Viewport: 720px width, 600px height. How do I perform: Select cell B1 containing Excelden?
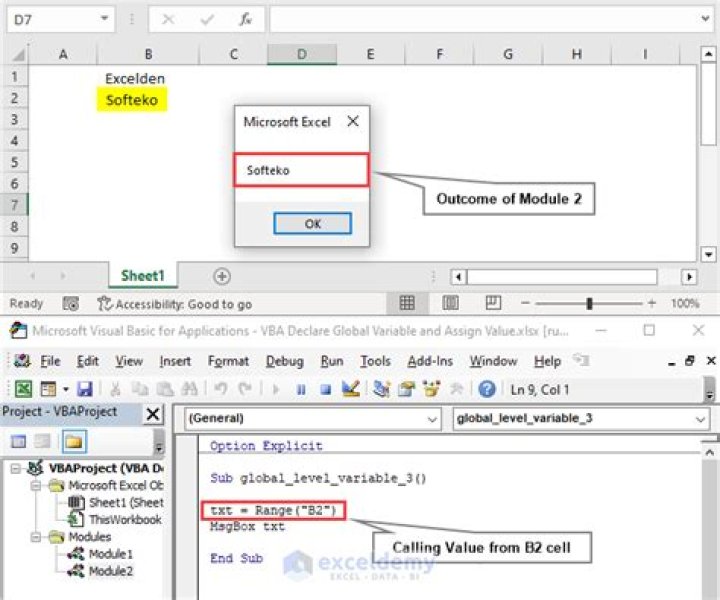point(148,78)
